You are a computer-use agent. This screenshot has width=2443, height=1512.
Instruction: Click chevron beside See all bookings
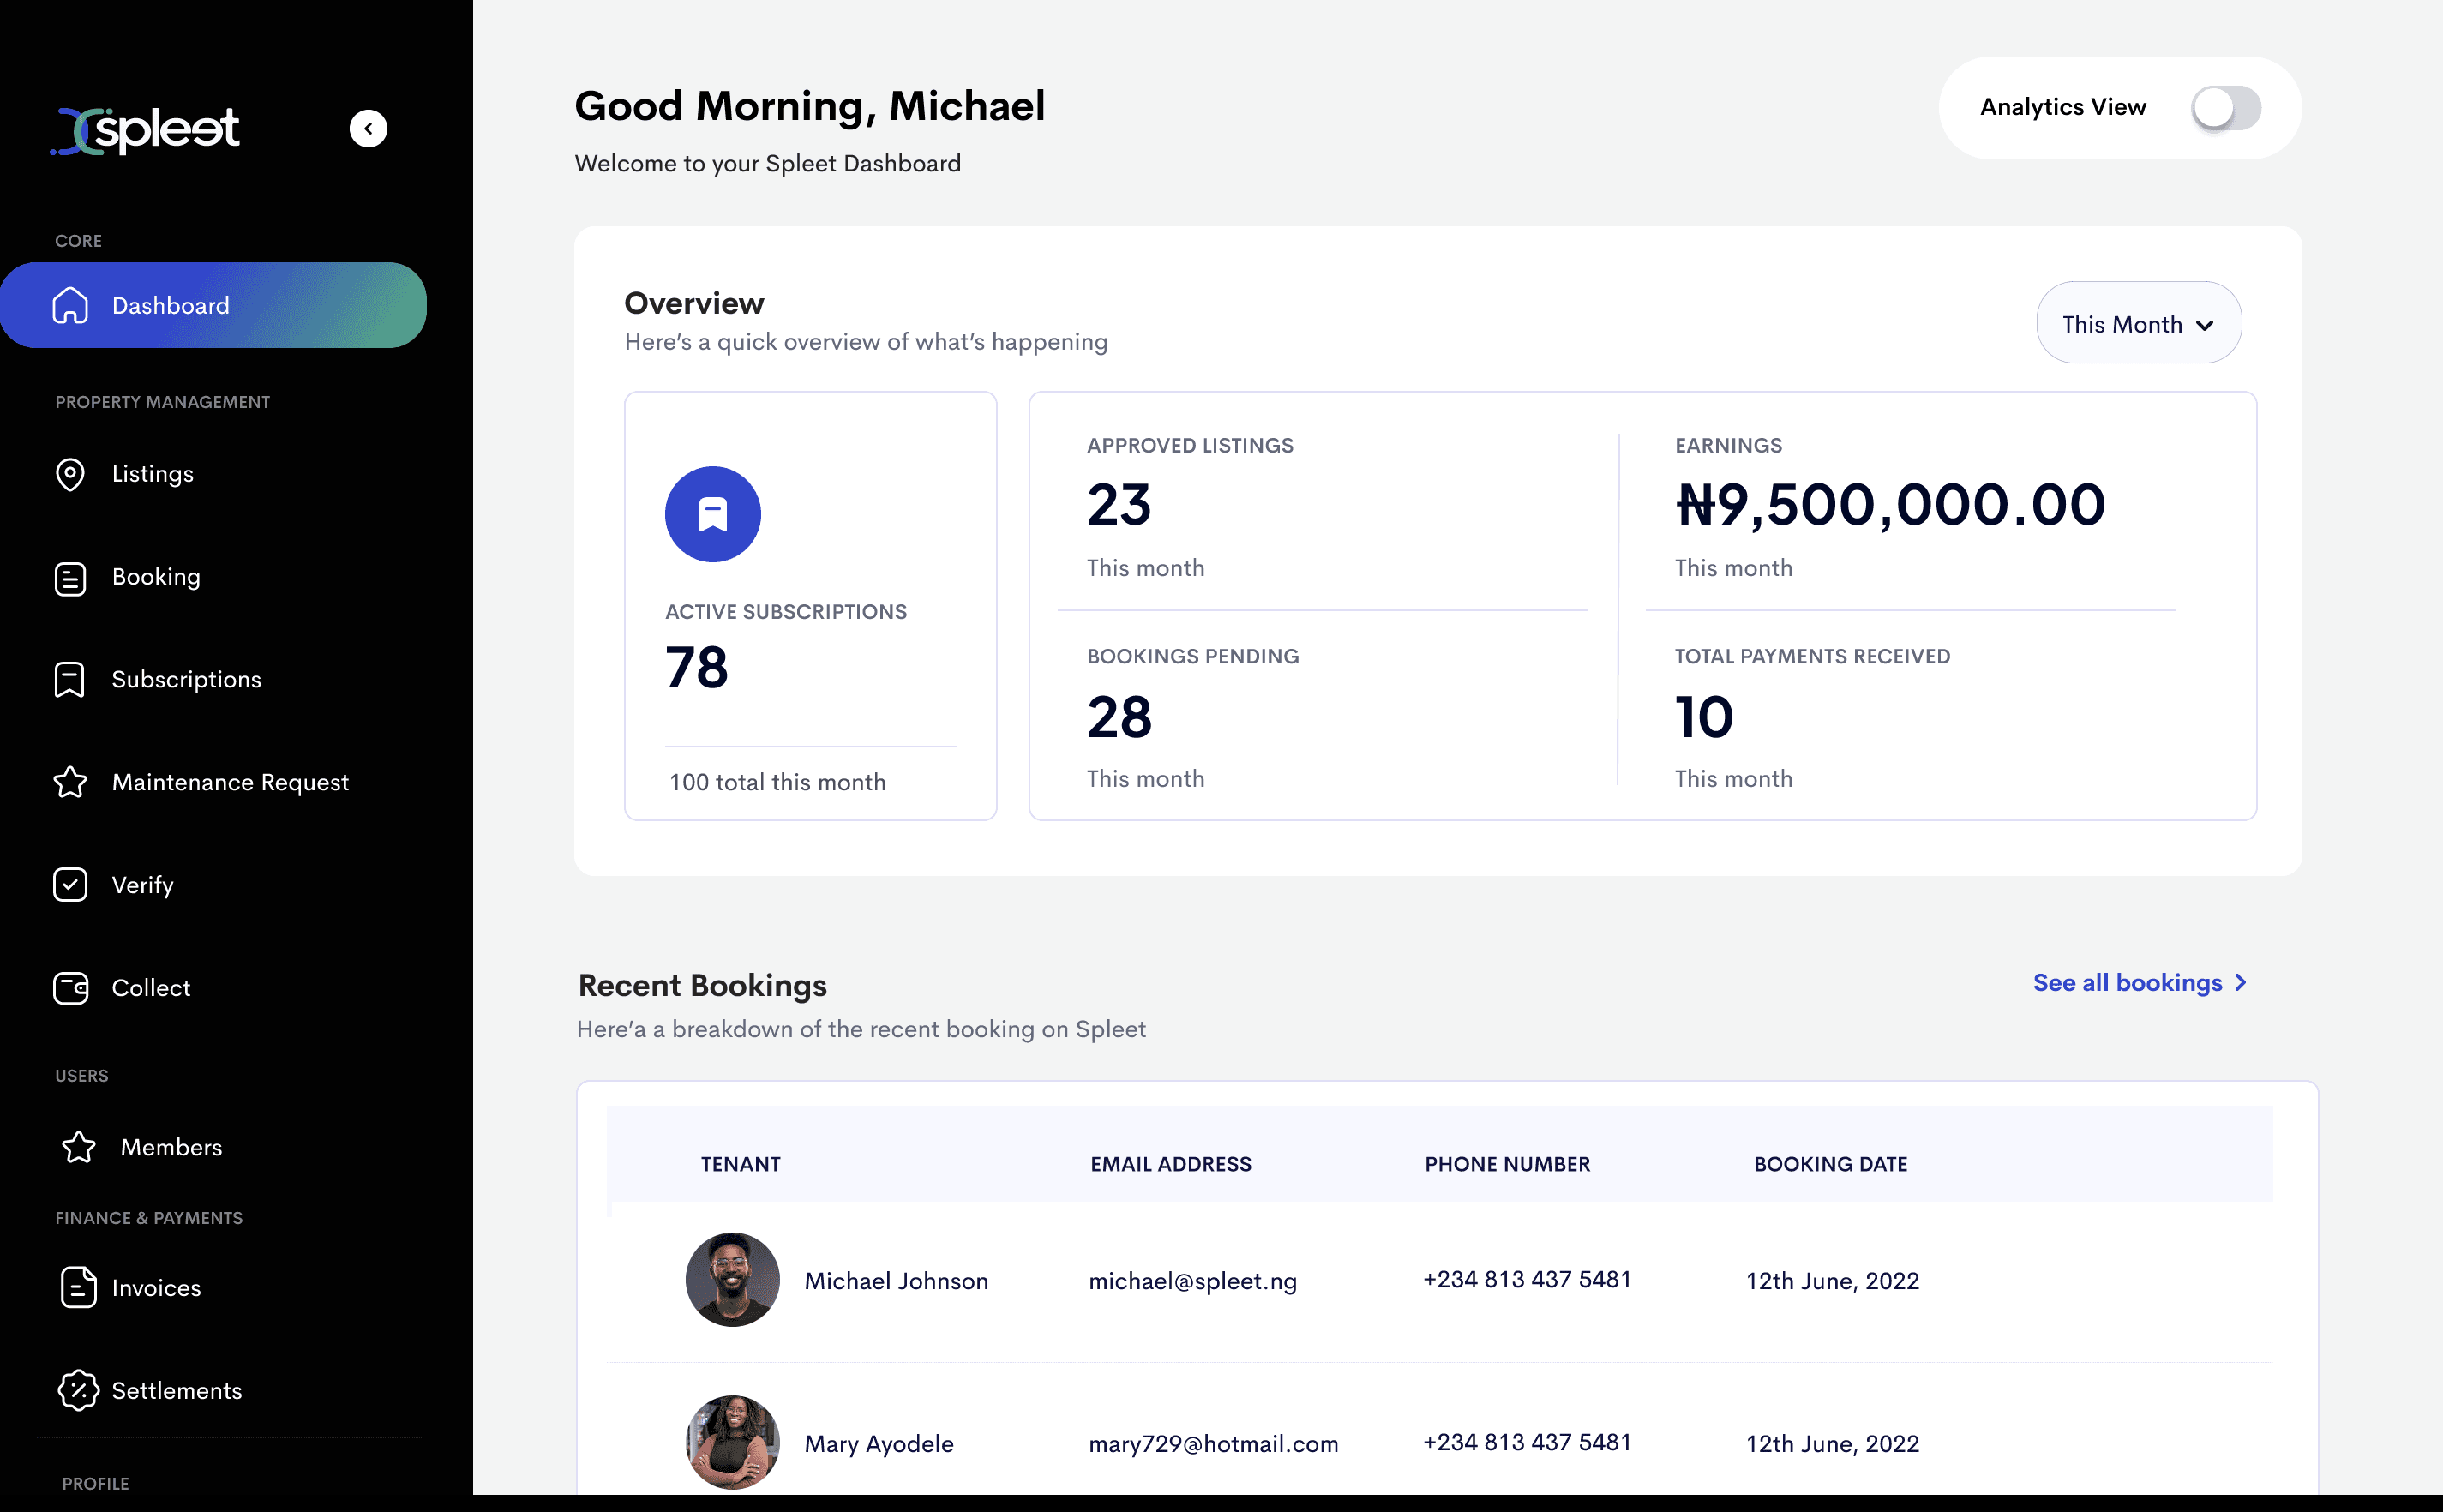[x=2240, y=983]
